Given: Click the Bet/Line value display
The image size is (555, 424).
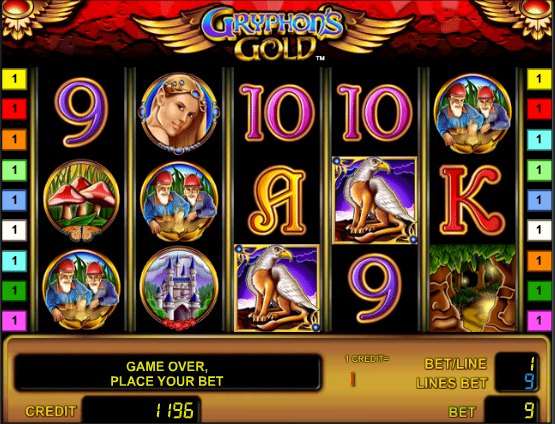Looking at the screenshot, I should click(x=517, y=363).
